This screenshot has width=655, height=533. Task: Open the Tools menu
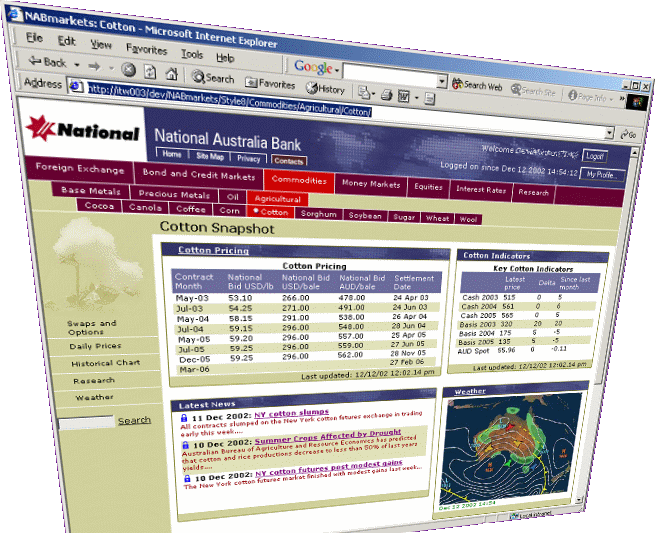(x=192, y=53)
